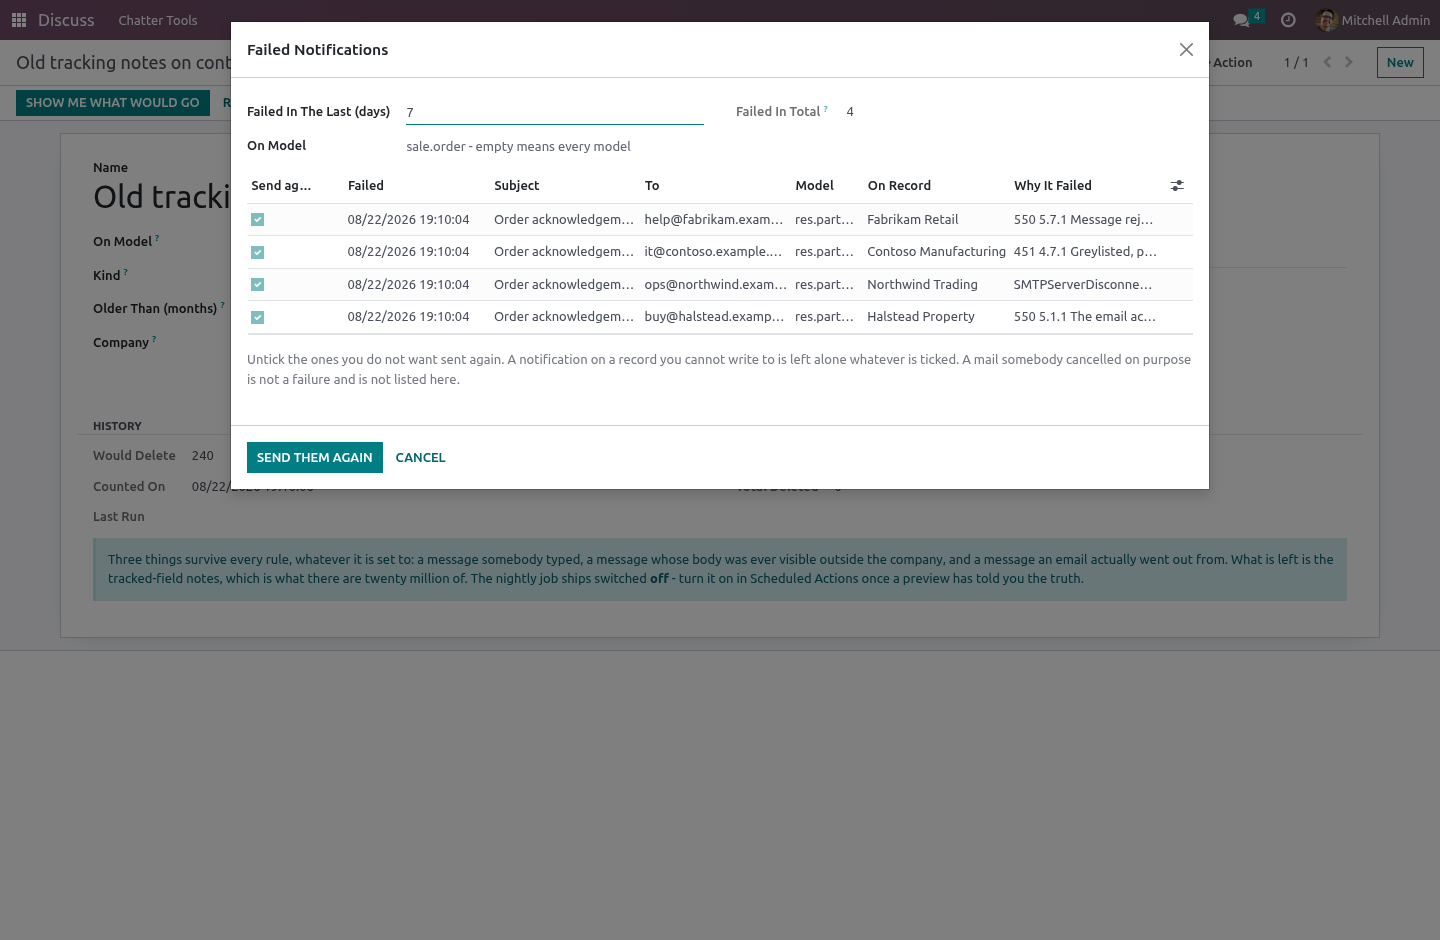Sort by the Subject column header

pyautogui.click(x=517, y=186)
